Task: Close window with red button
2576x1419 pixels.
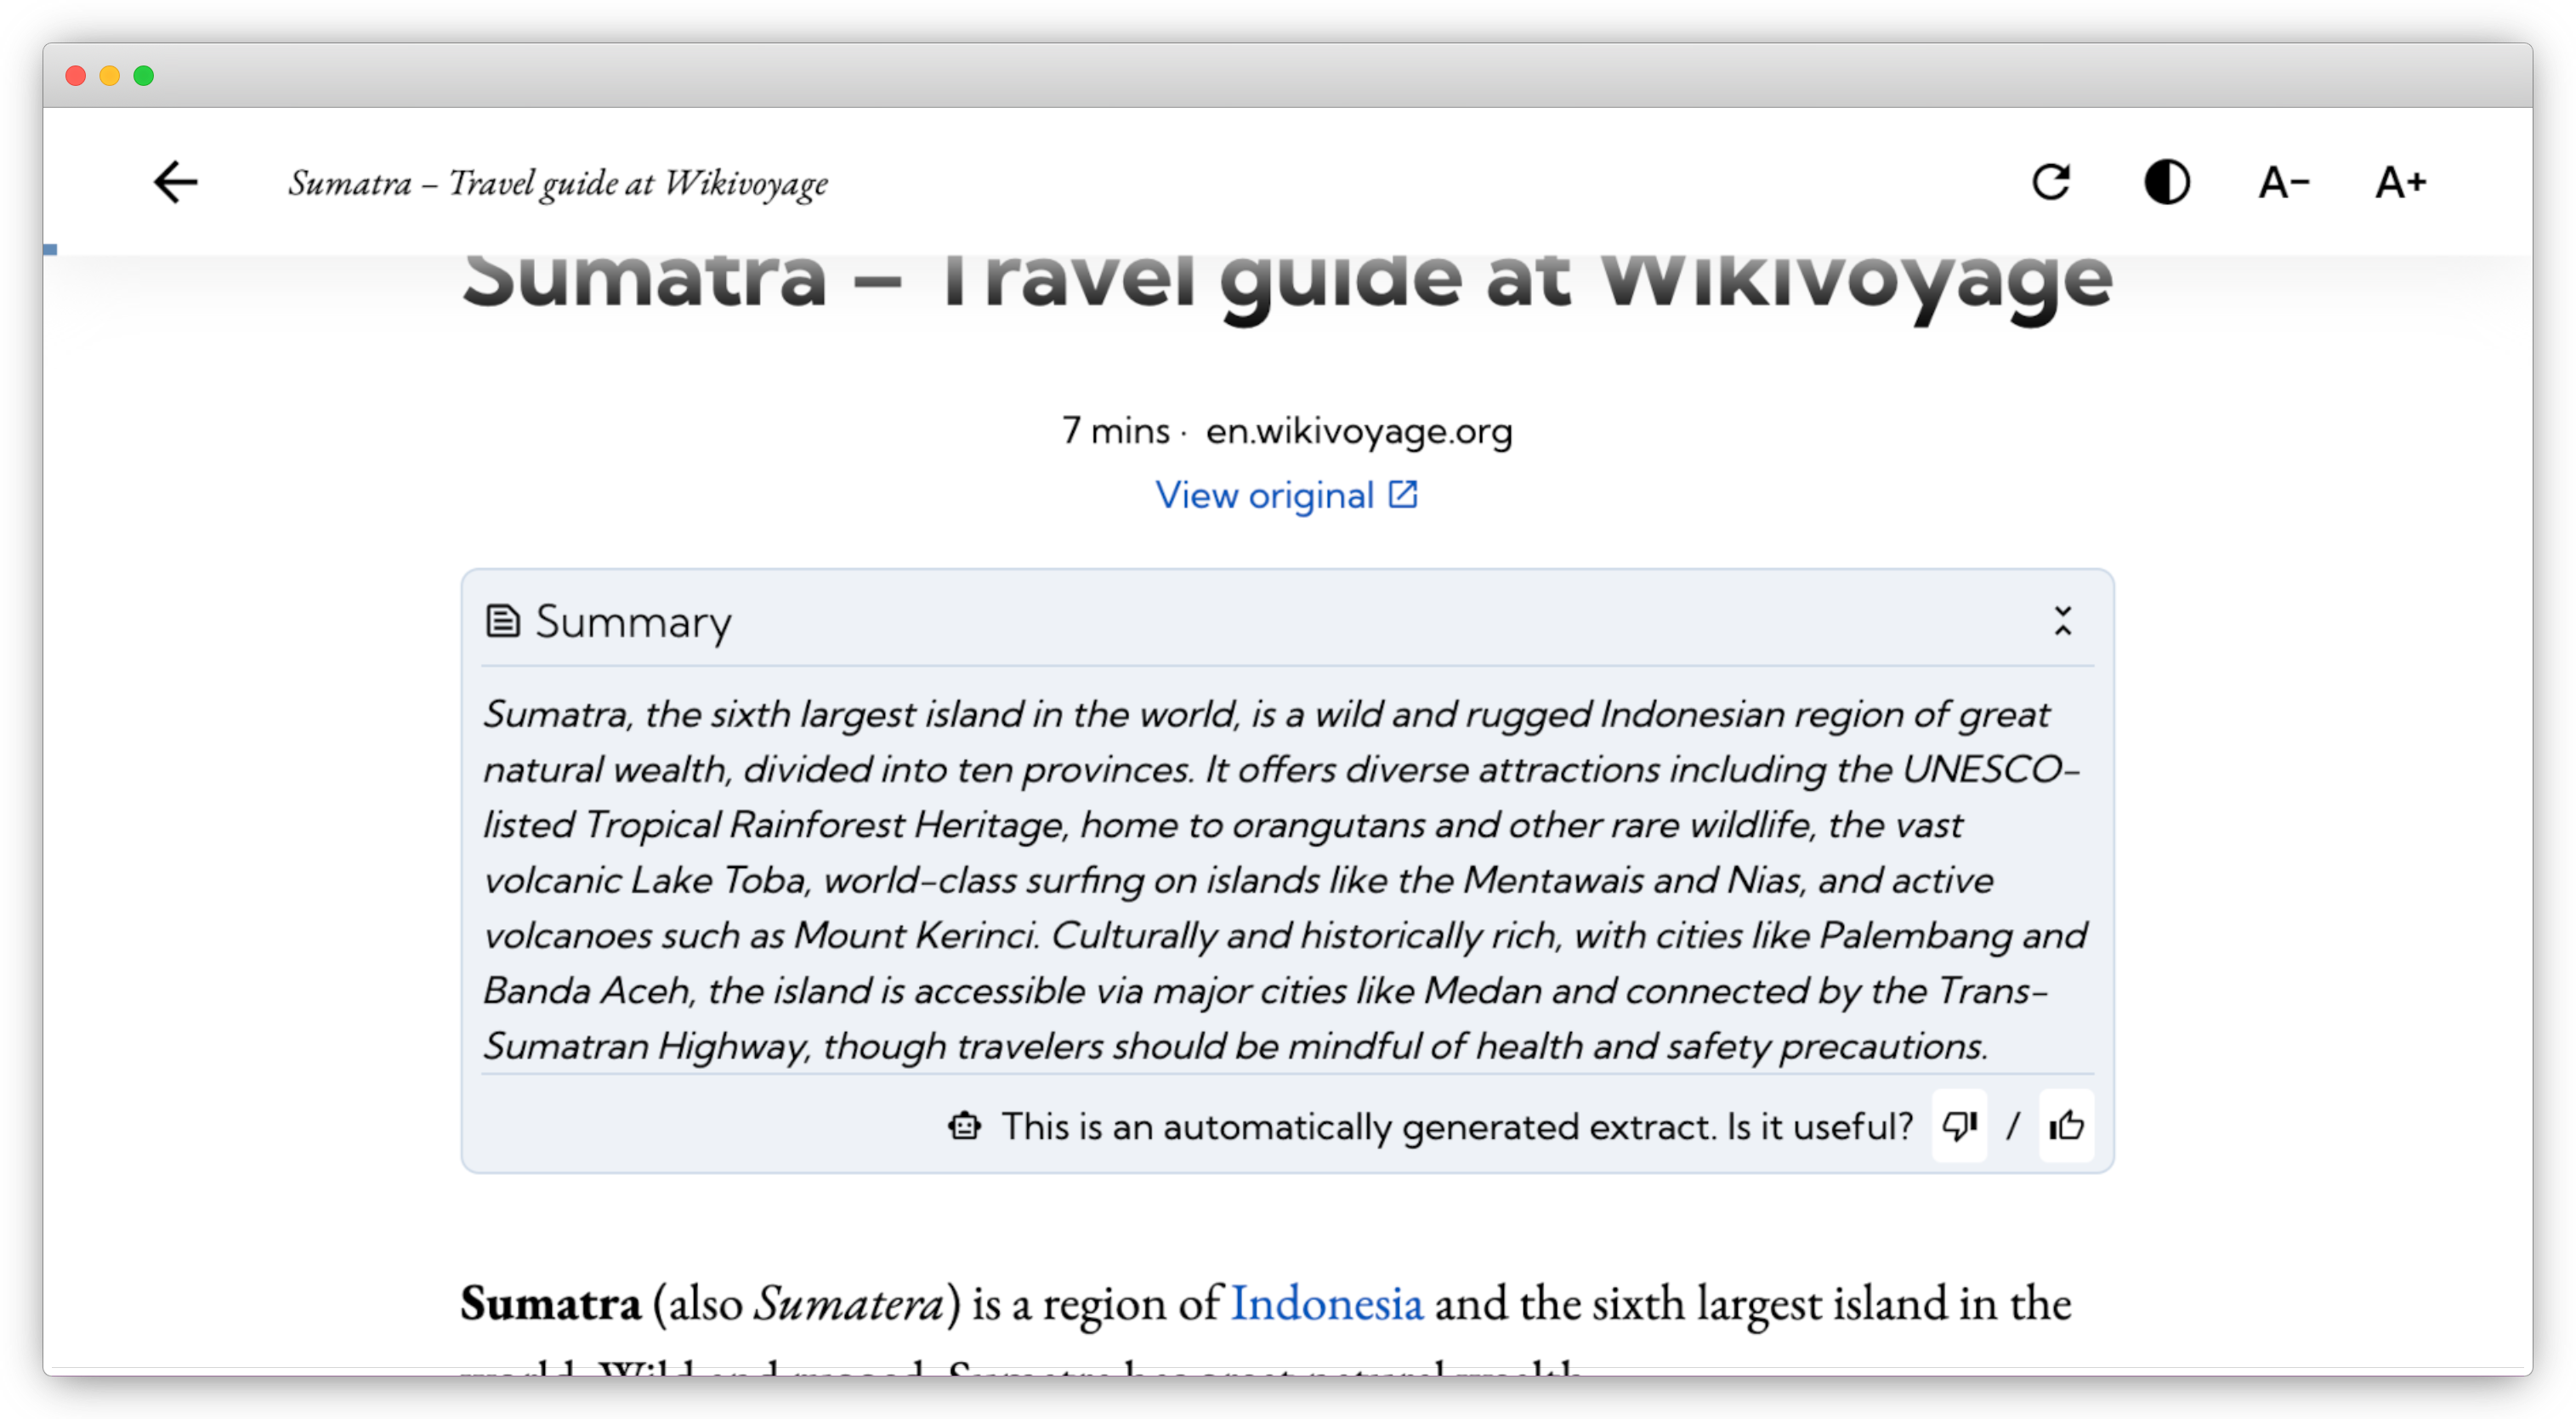Action: coord(75,76)
